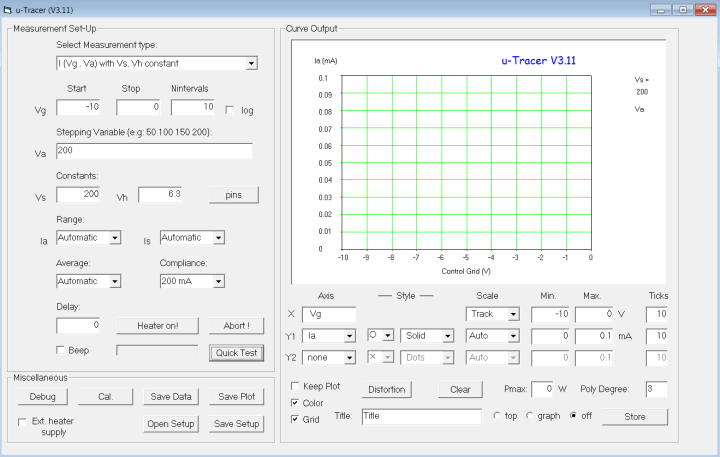Screen dimensions: 720x457
Task: Click the X axis Ticks field
Action: pyautogui.click(x=657, y=314)
